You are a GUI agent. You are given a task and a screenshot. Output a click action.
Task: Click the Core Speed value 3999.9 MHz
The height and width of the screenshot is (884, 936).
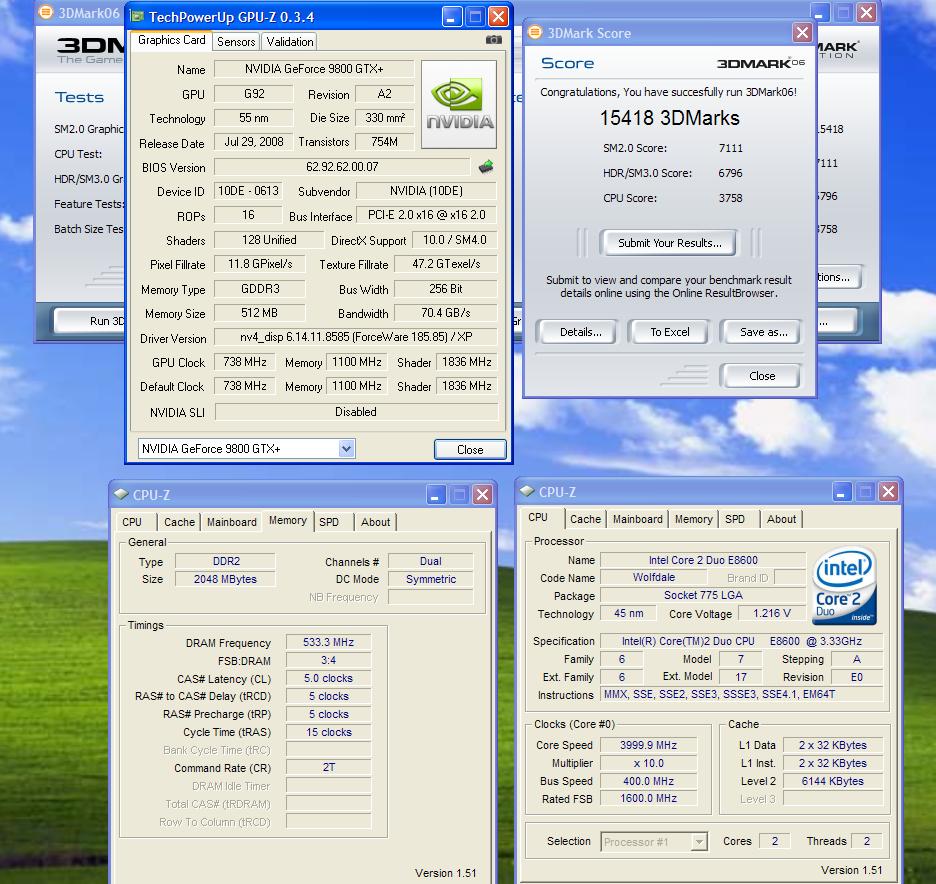point(648,745)
